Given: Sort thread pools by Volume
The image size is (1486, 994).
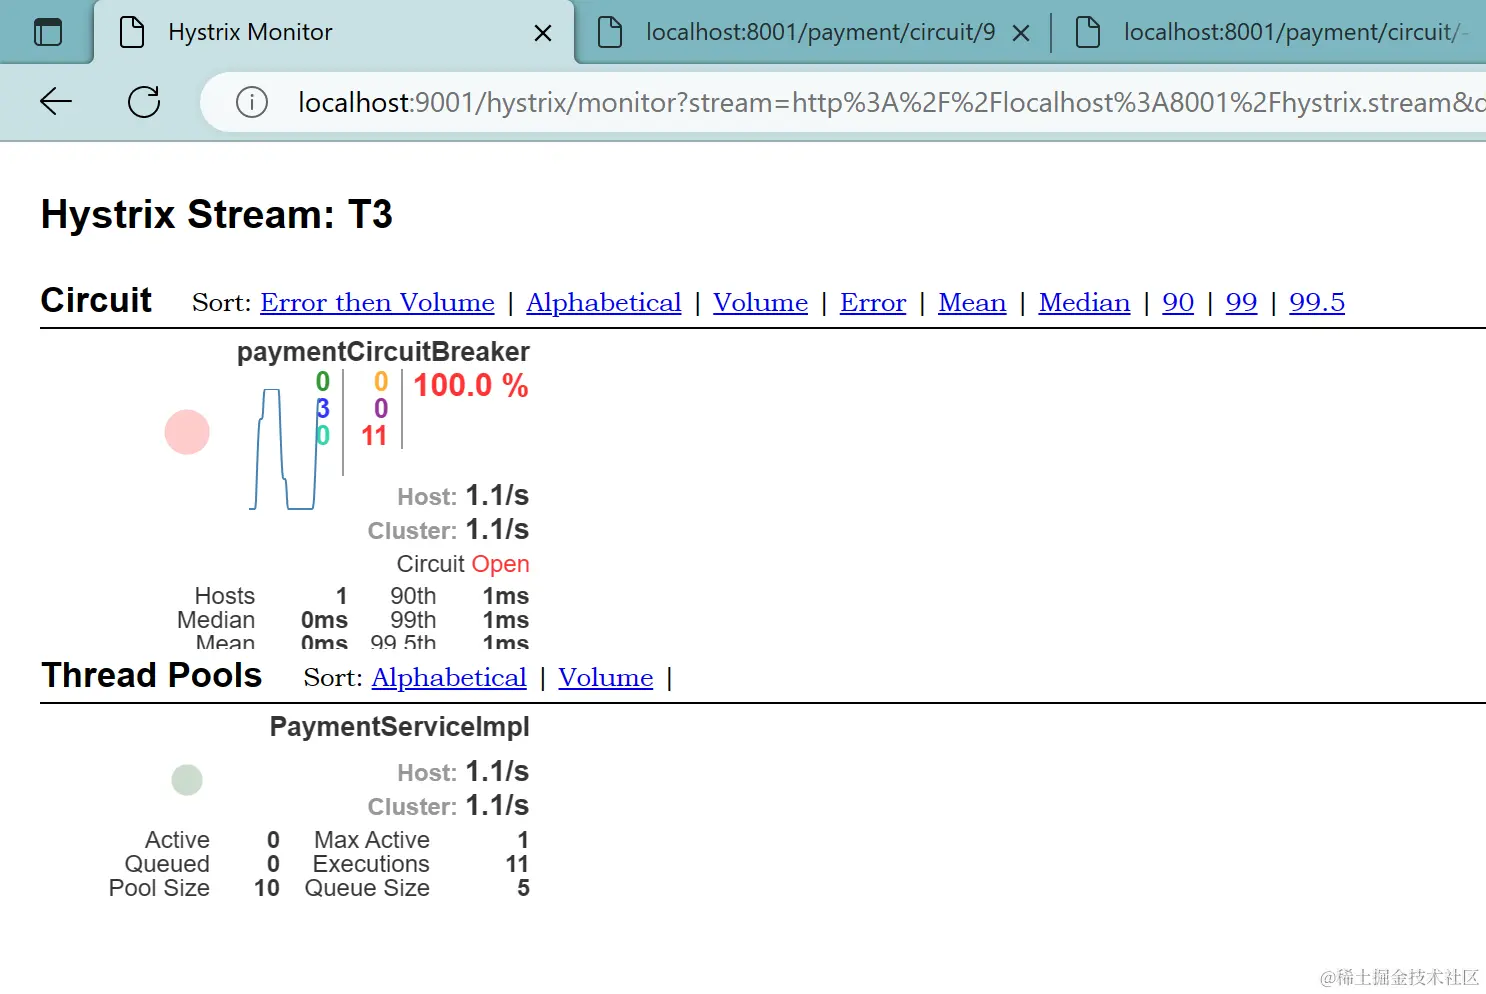Looking at the screenshot, I should 605,677.
